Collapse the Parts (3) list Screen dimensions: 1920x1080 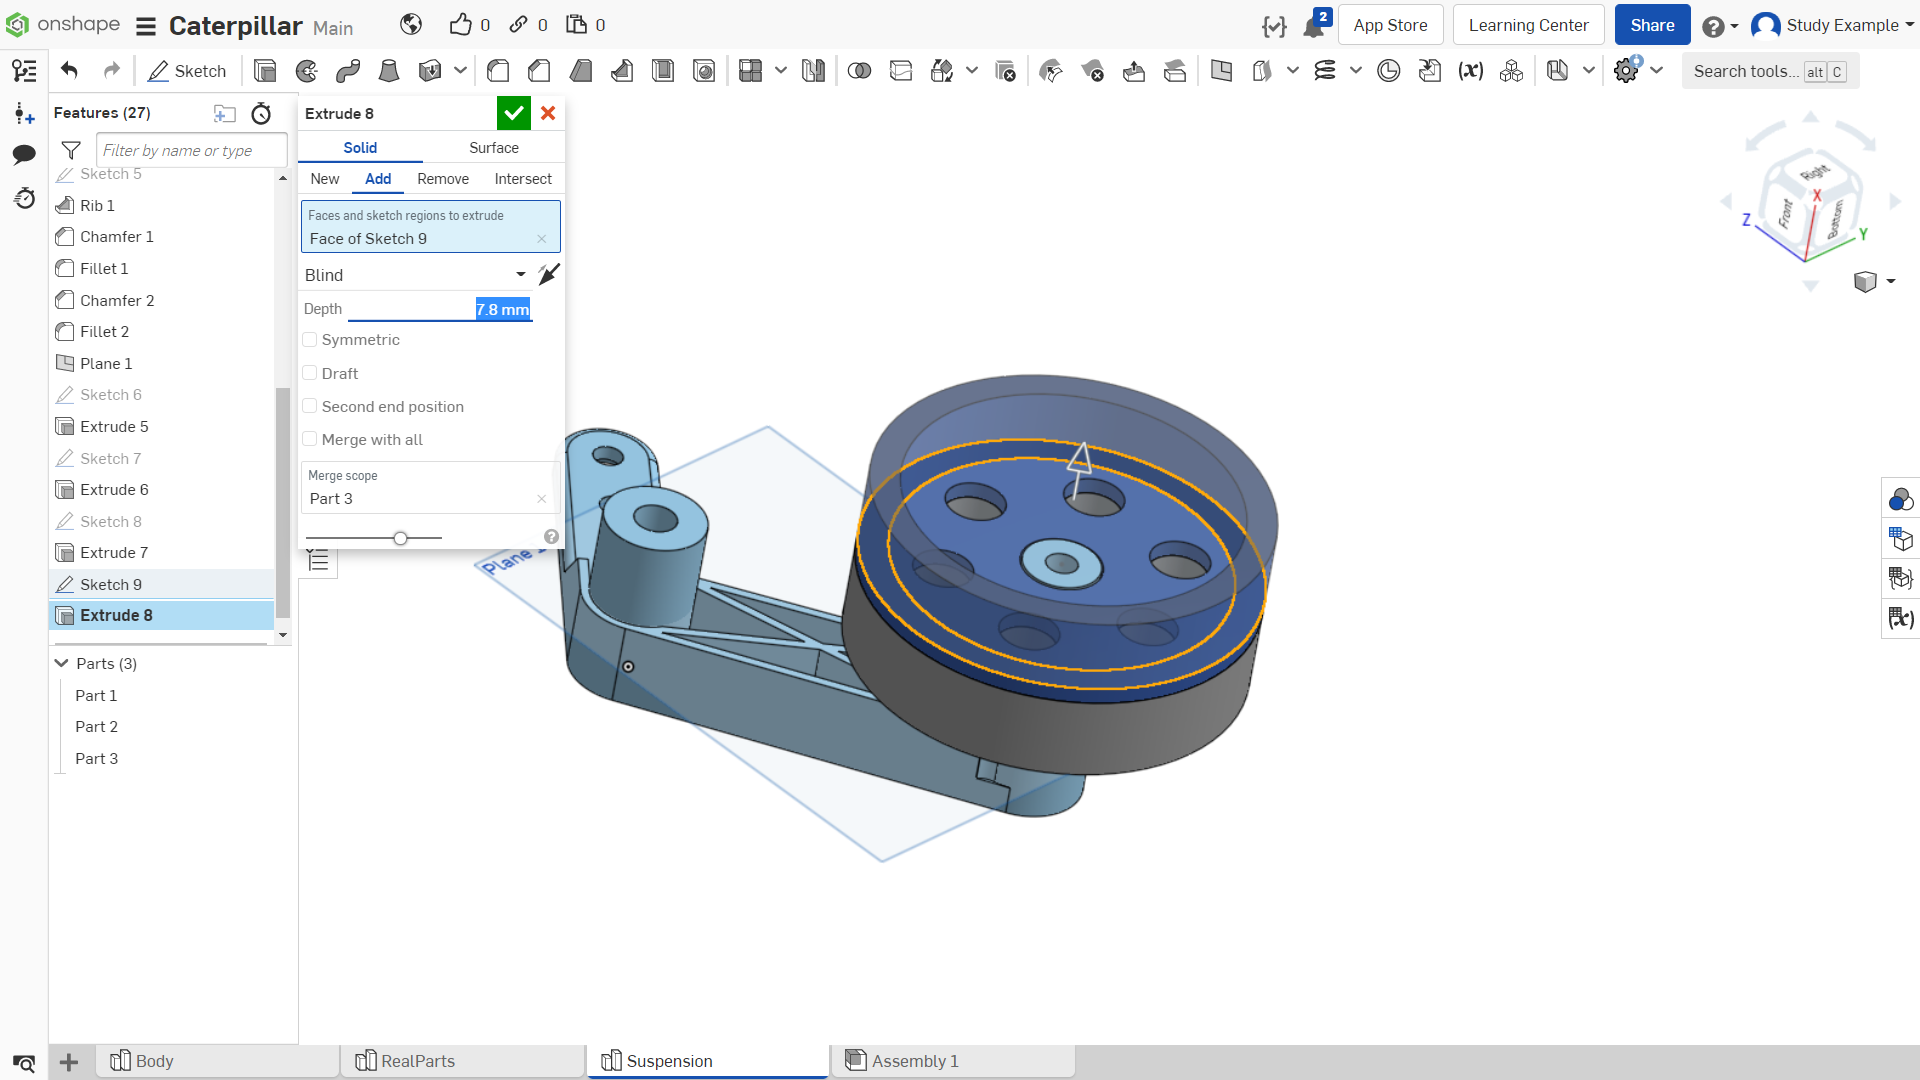point(62,664)
